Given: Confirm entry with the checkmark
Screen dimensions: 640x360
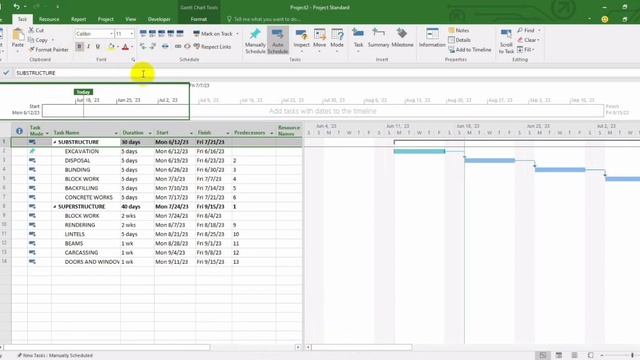Looking at the screenshot, I should pos(6,73).
